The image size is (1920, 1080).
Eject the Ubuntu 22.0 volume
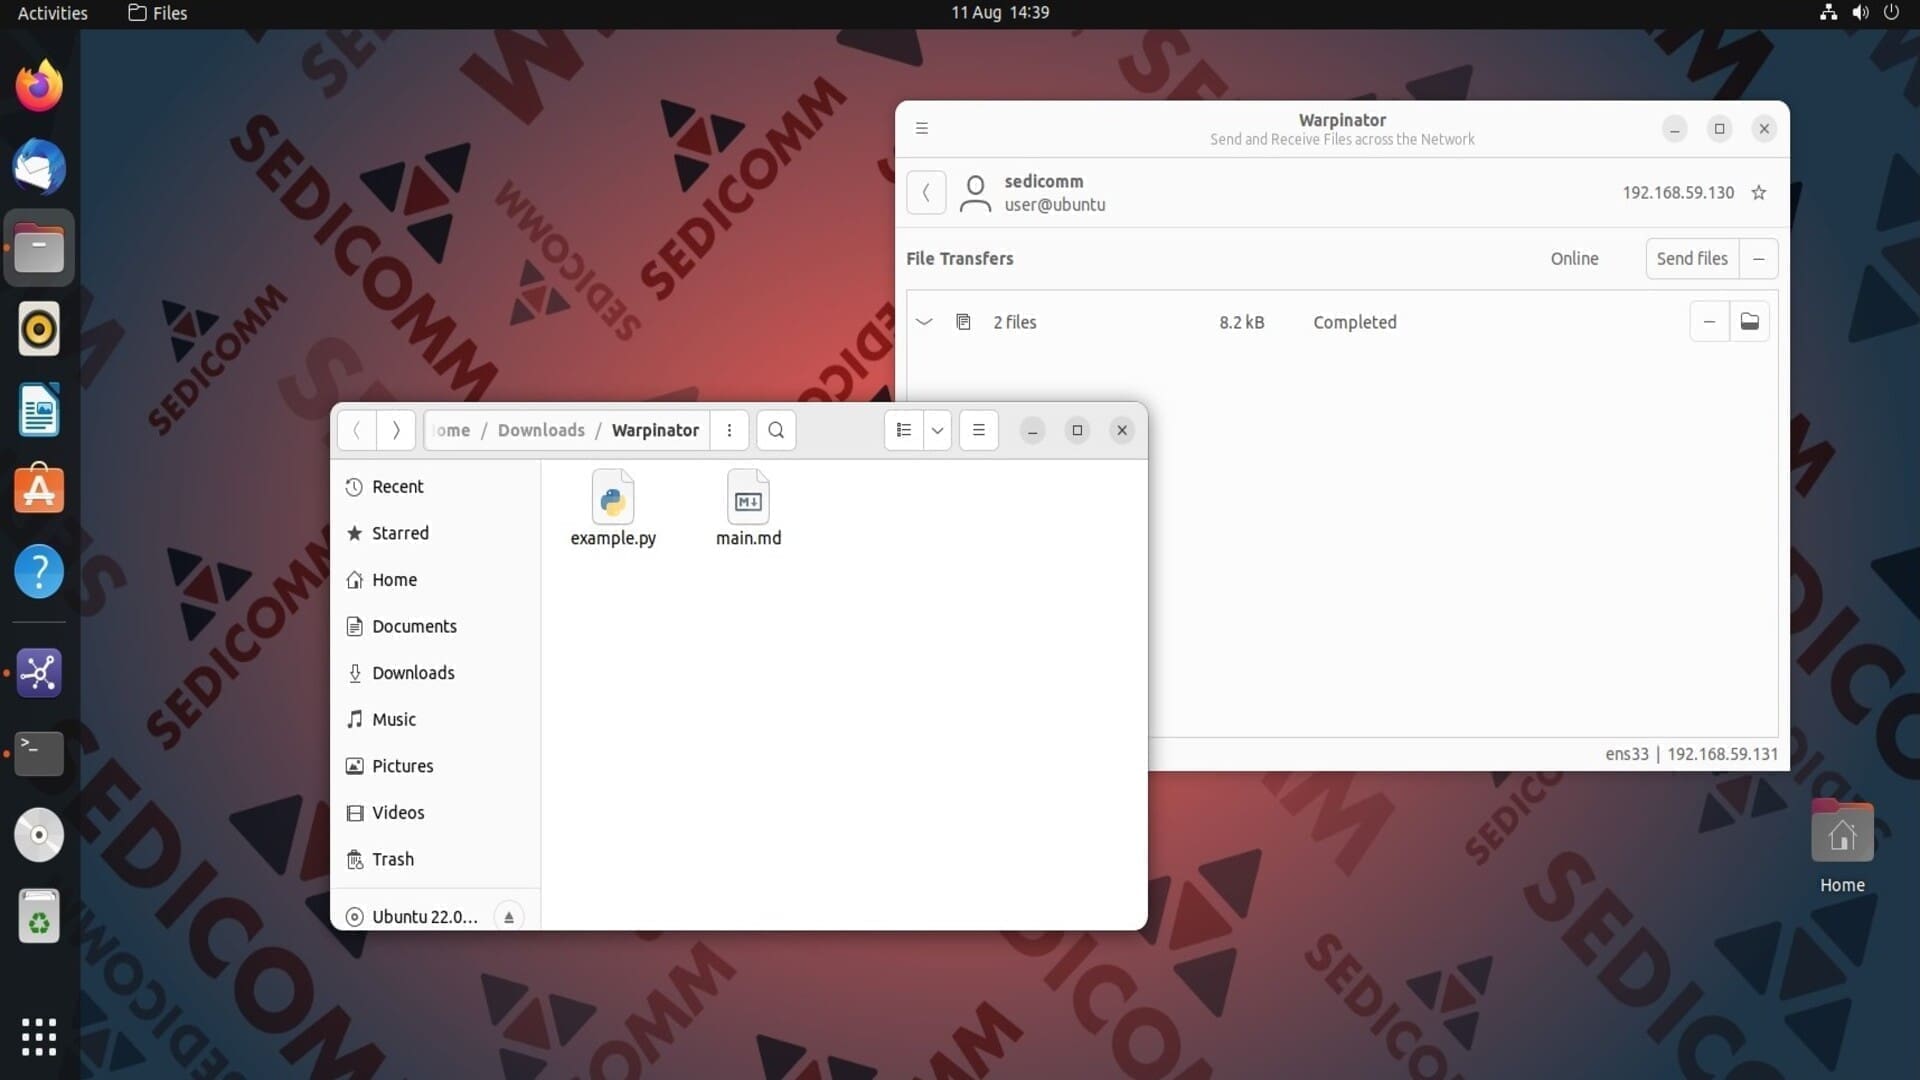coord(509,917)
